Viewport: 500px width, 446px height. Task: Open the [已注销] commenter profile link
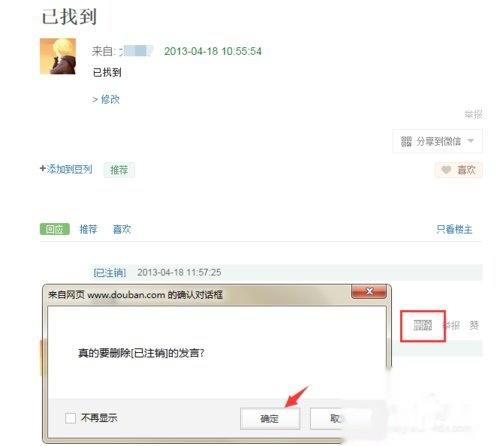point(110,273)
